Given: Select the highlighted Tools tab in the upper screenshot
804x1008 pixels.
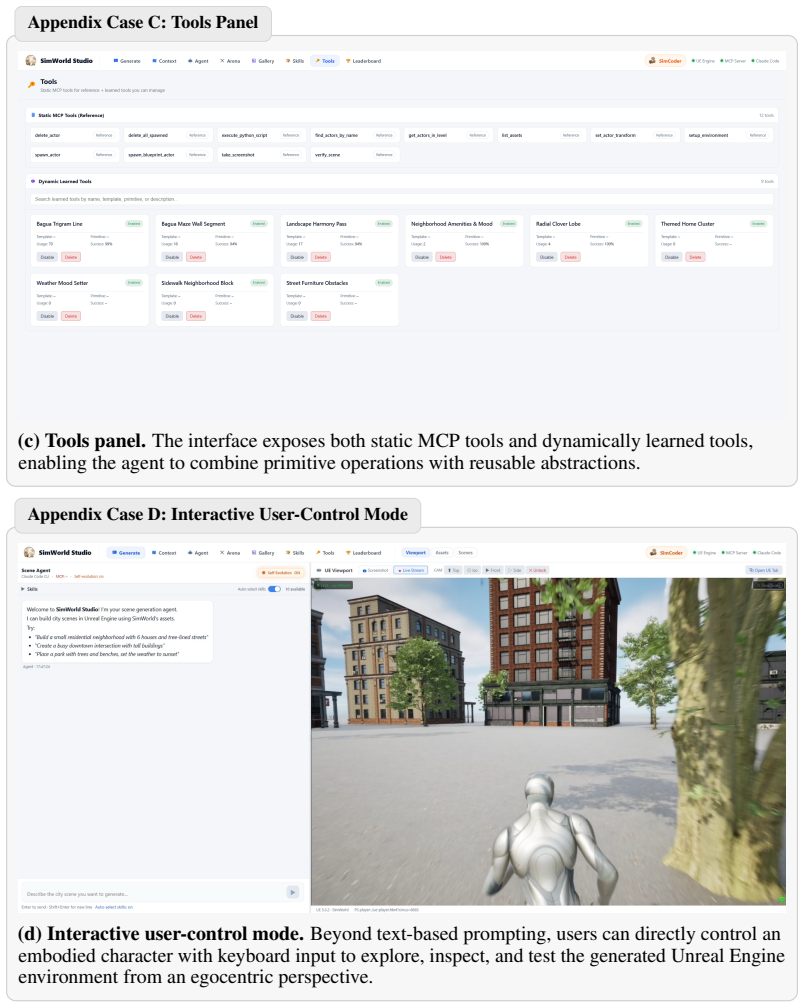Looking at the screenshot, I should point(325,61).
